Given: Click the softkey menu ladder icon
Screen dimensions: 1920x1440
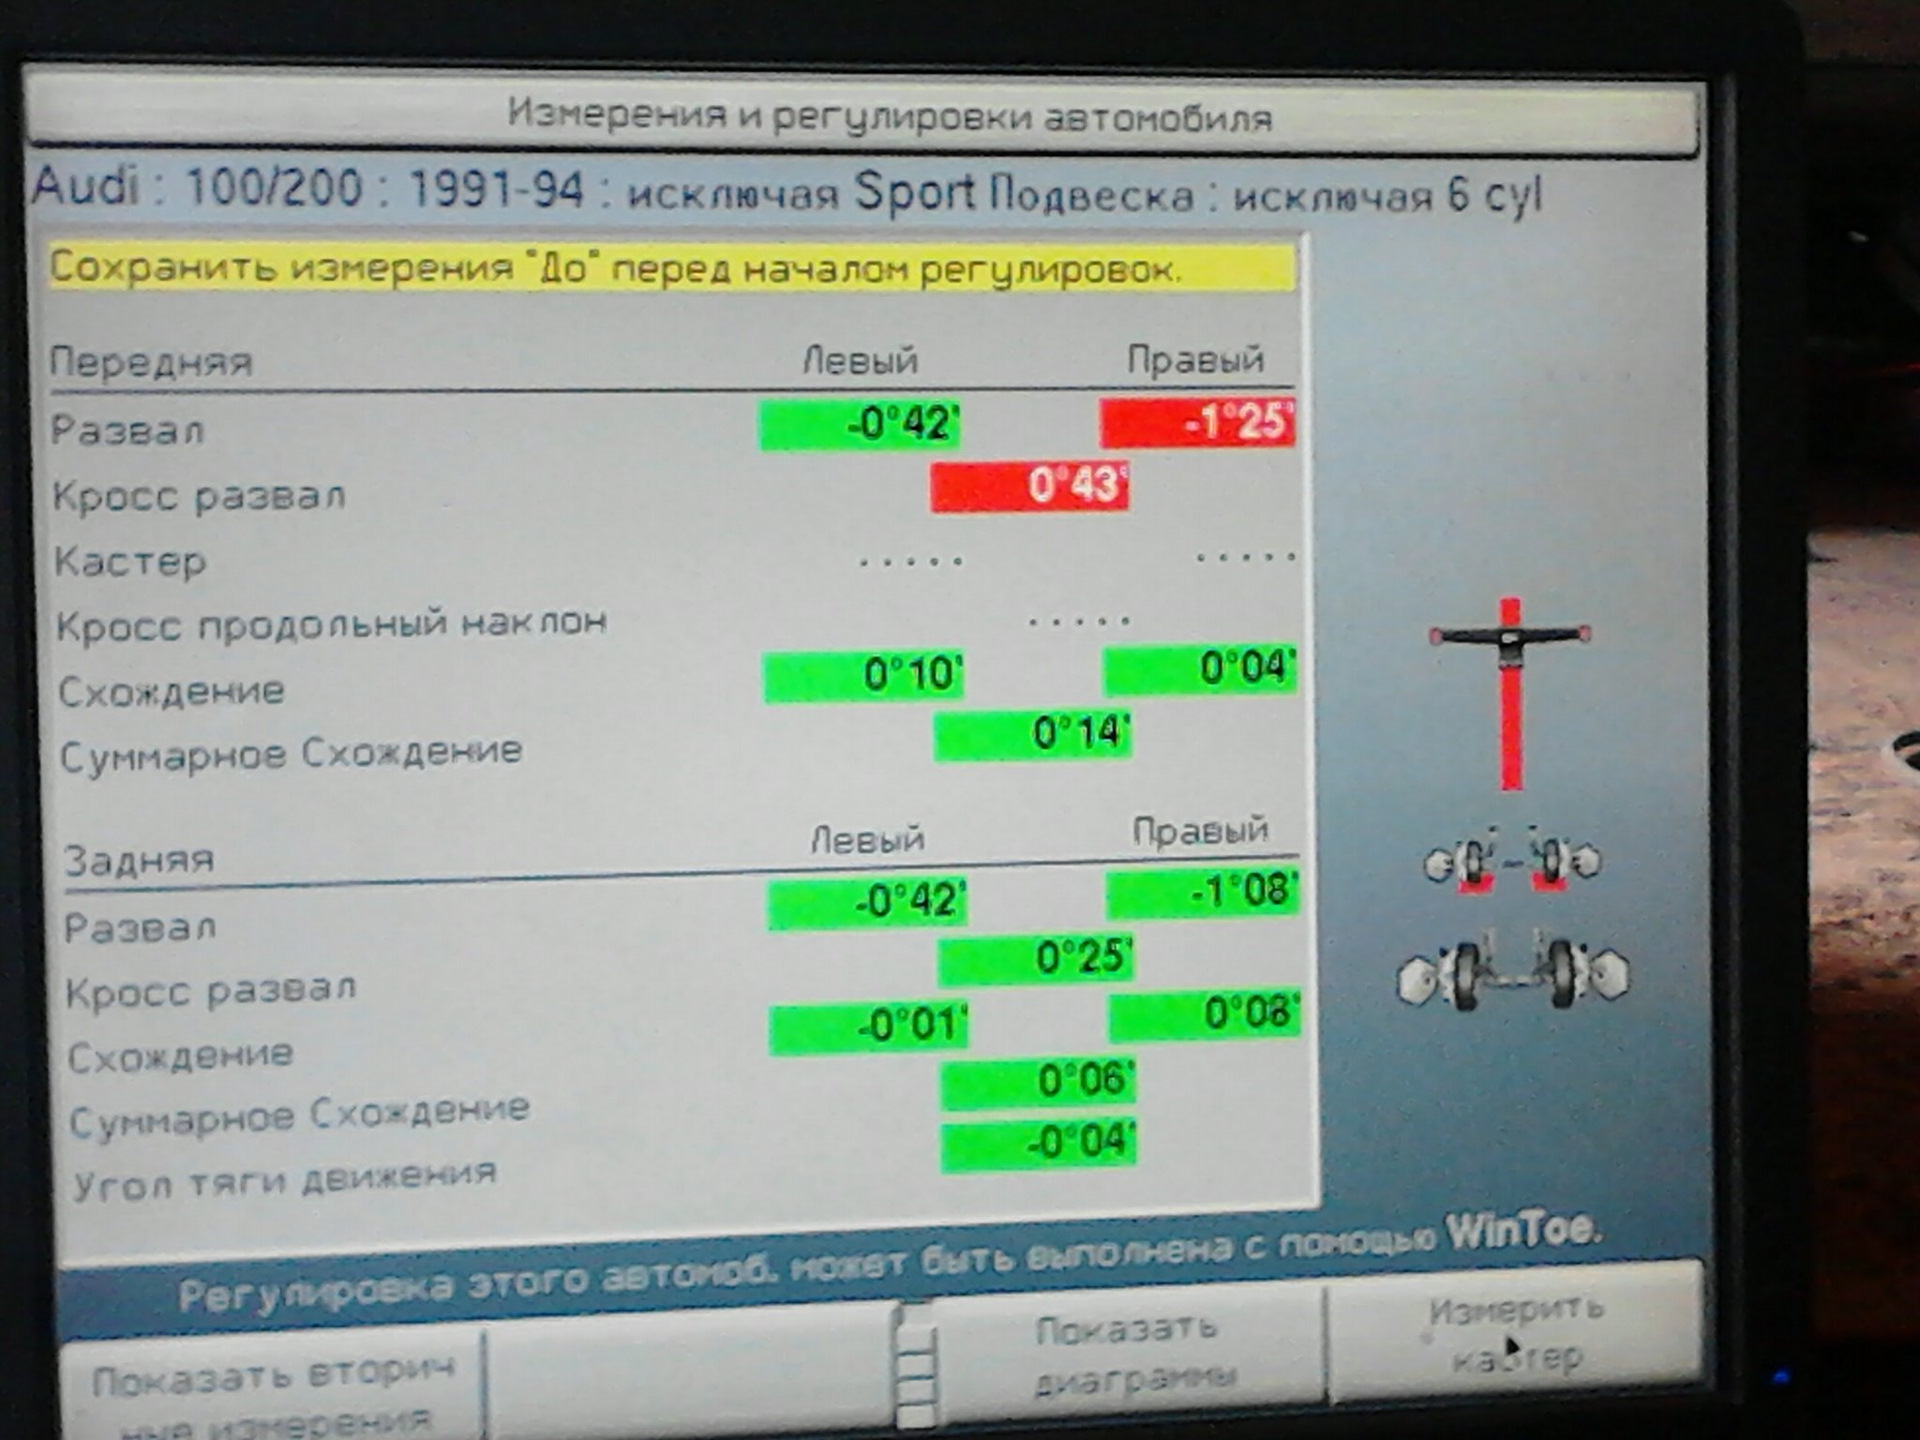Looking at the screenshot, I should (x=915, y=1366).
